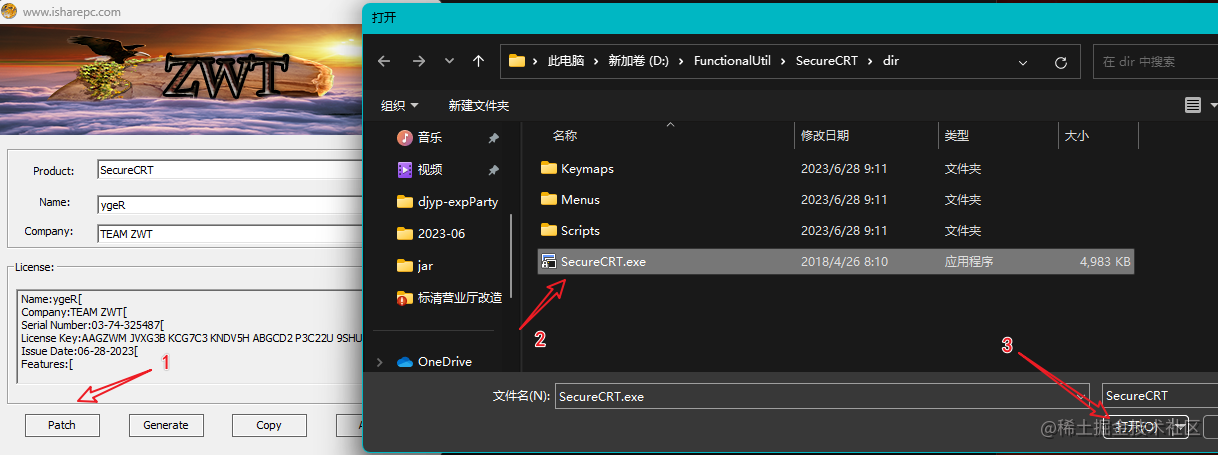The image size is (1218, 455).
Task: Open the view options dropdown arrow
Action: [x=1213, y=105]
